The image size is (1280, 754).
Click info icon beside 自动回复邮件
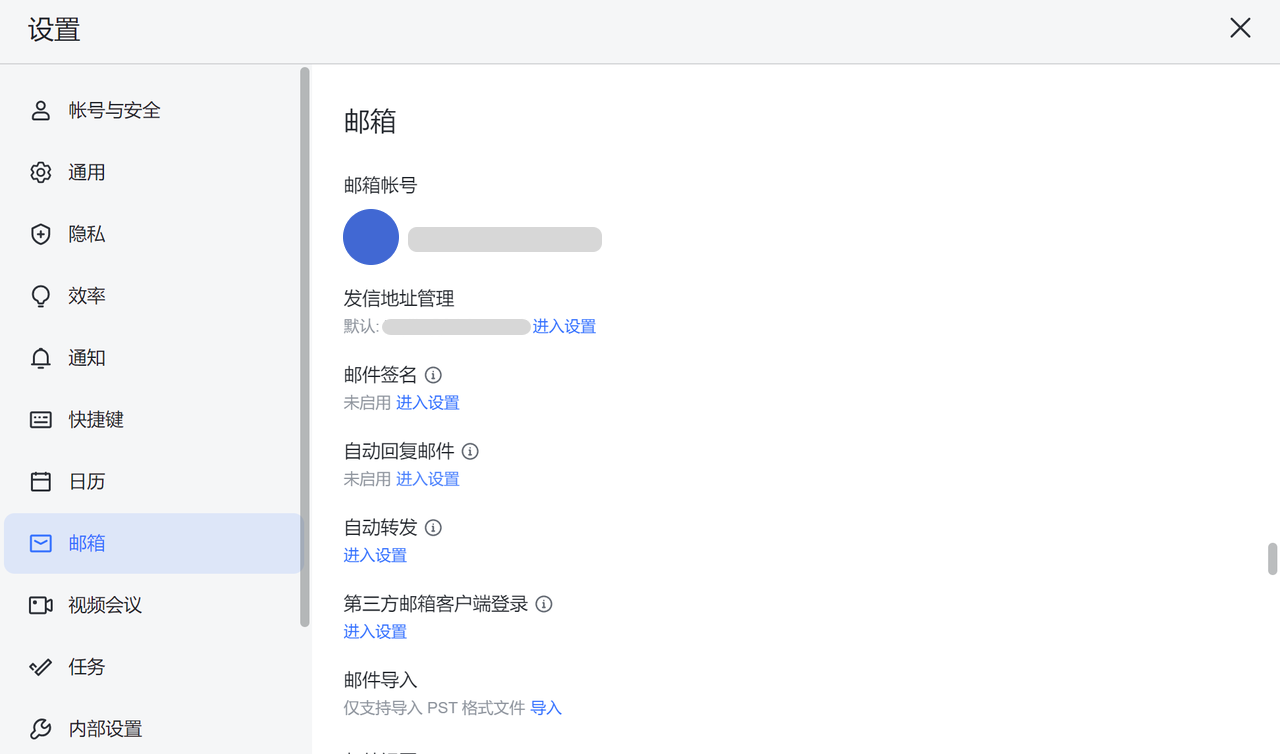(470, 451)
